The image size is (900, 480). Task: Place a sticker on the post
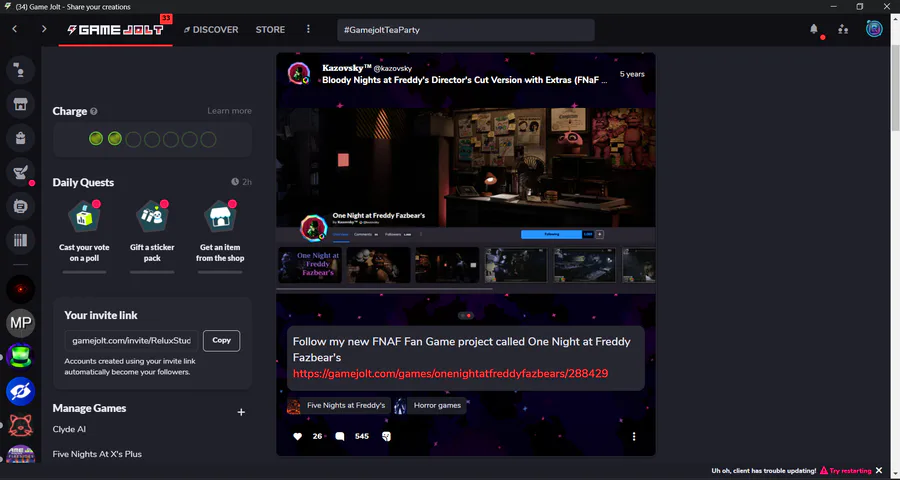pos(386,436)
